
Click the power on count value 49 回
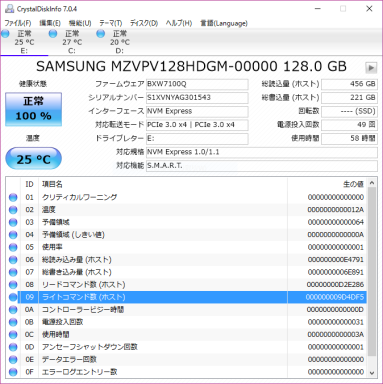[x=349, y=125]
